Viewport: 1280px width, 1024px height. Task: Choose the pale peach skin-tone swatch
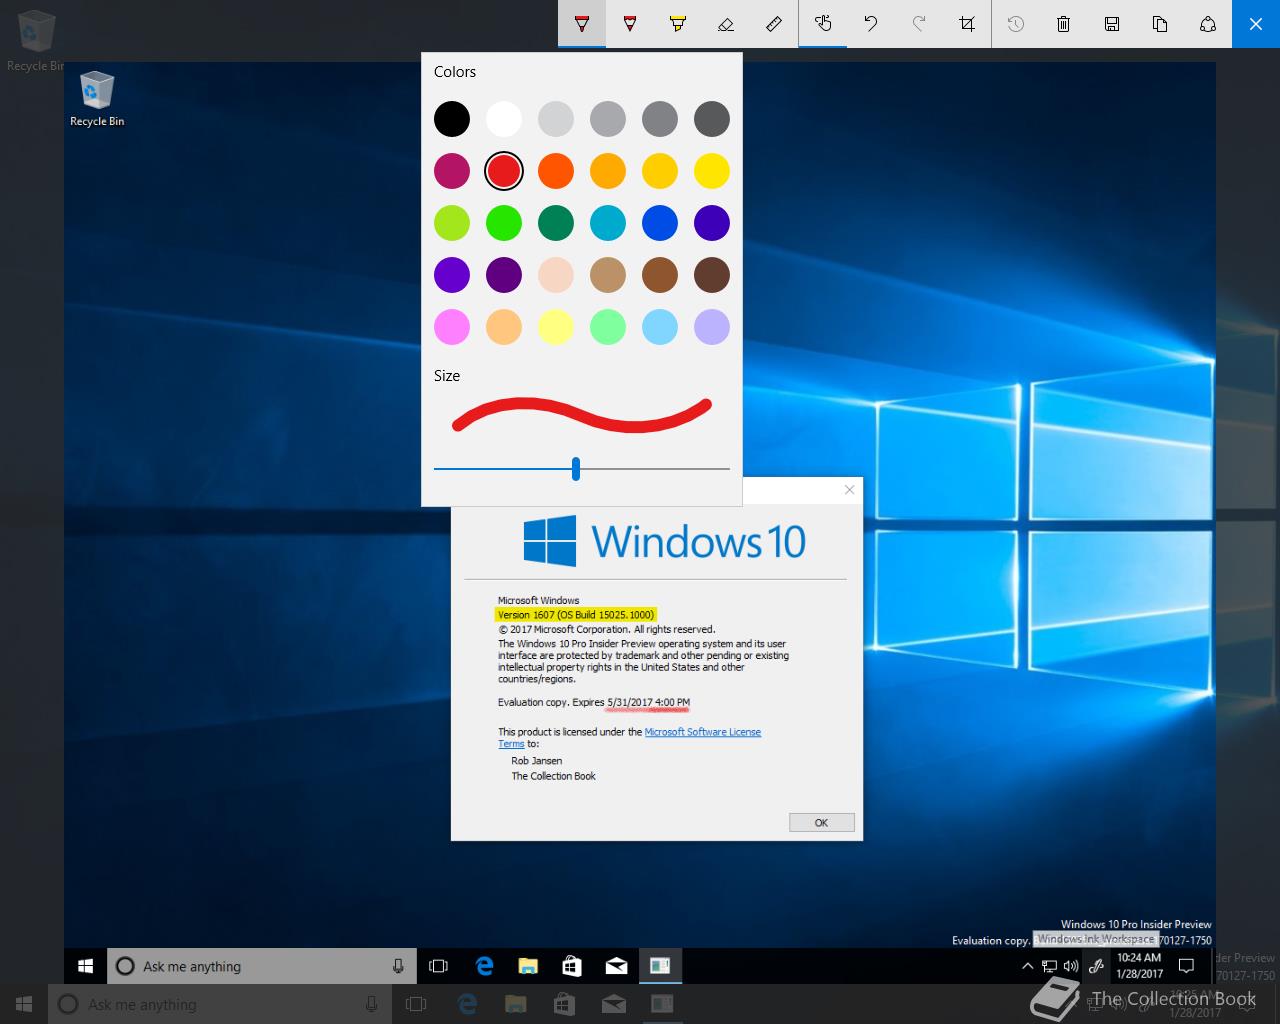(556, 275)
